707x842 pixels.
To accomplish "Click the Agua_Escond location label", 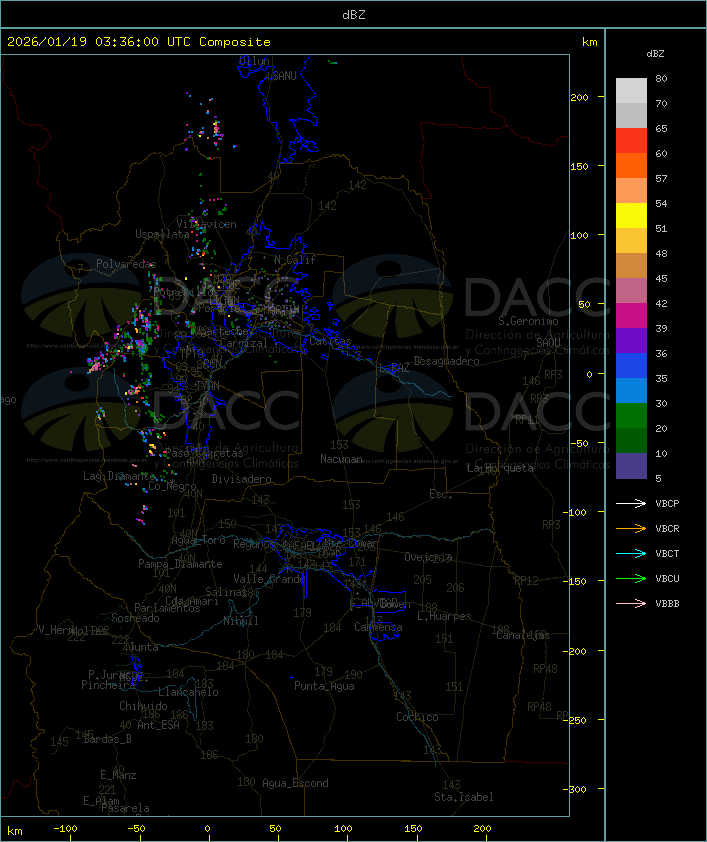I will click(295, 783).
